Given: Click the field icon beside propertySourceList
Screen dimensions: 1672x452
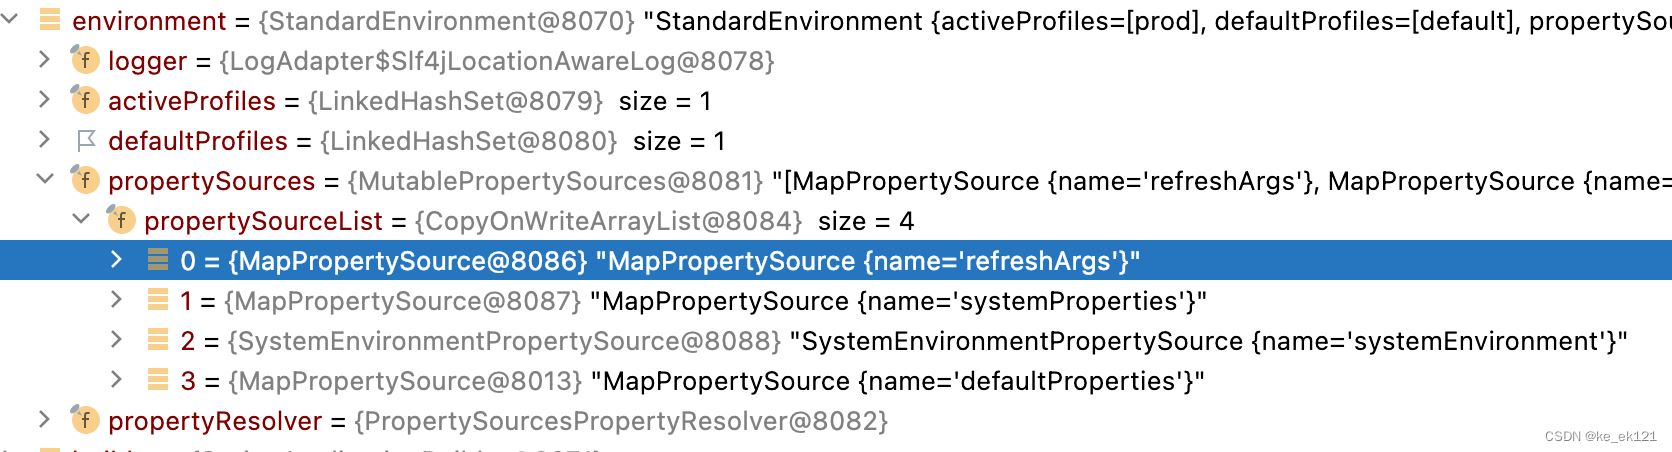Looking at the screenshot, I should click(121, 221).
